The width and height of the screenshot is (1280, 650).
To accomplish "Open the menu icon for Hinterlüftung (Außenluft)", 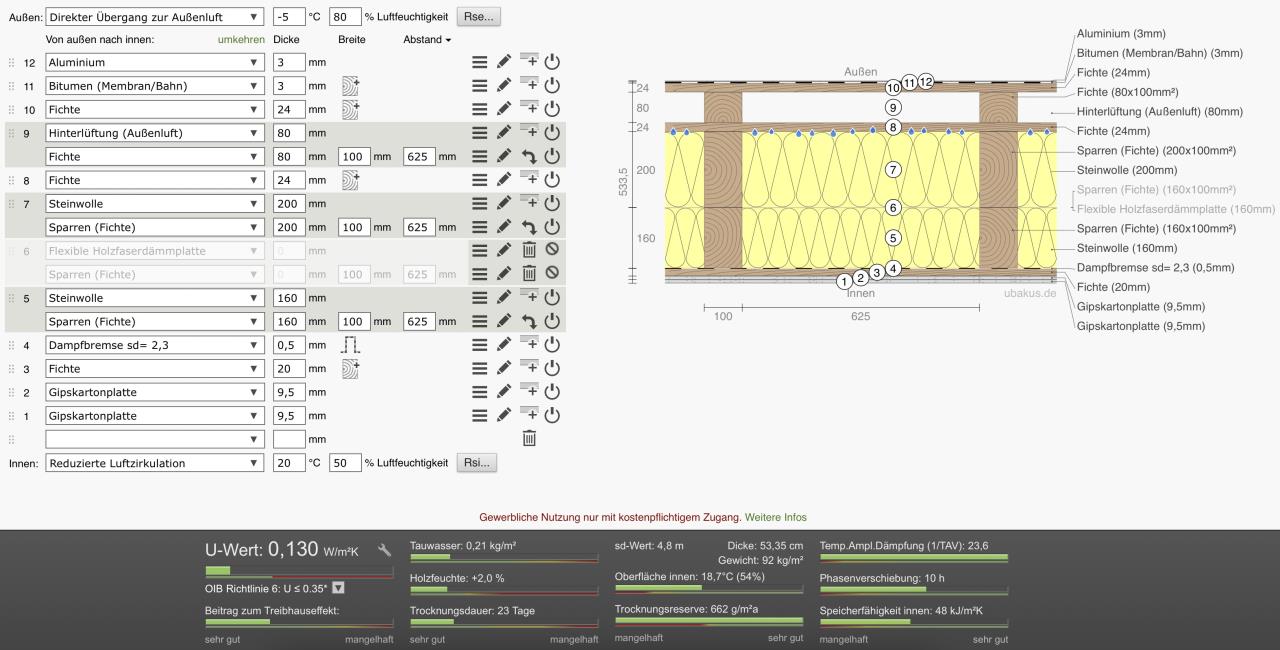I will [x=480, y=133].
